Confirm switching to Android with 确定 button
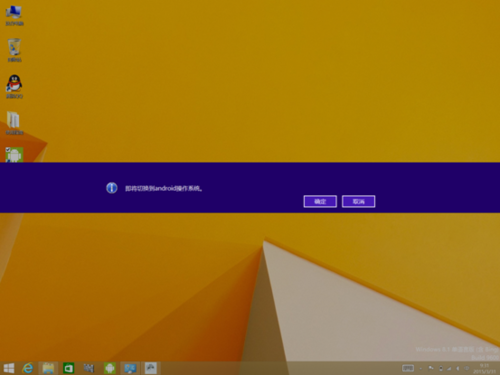The height and width of the screenshot is (375, 500). tap(320, 201)
